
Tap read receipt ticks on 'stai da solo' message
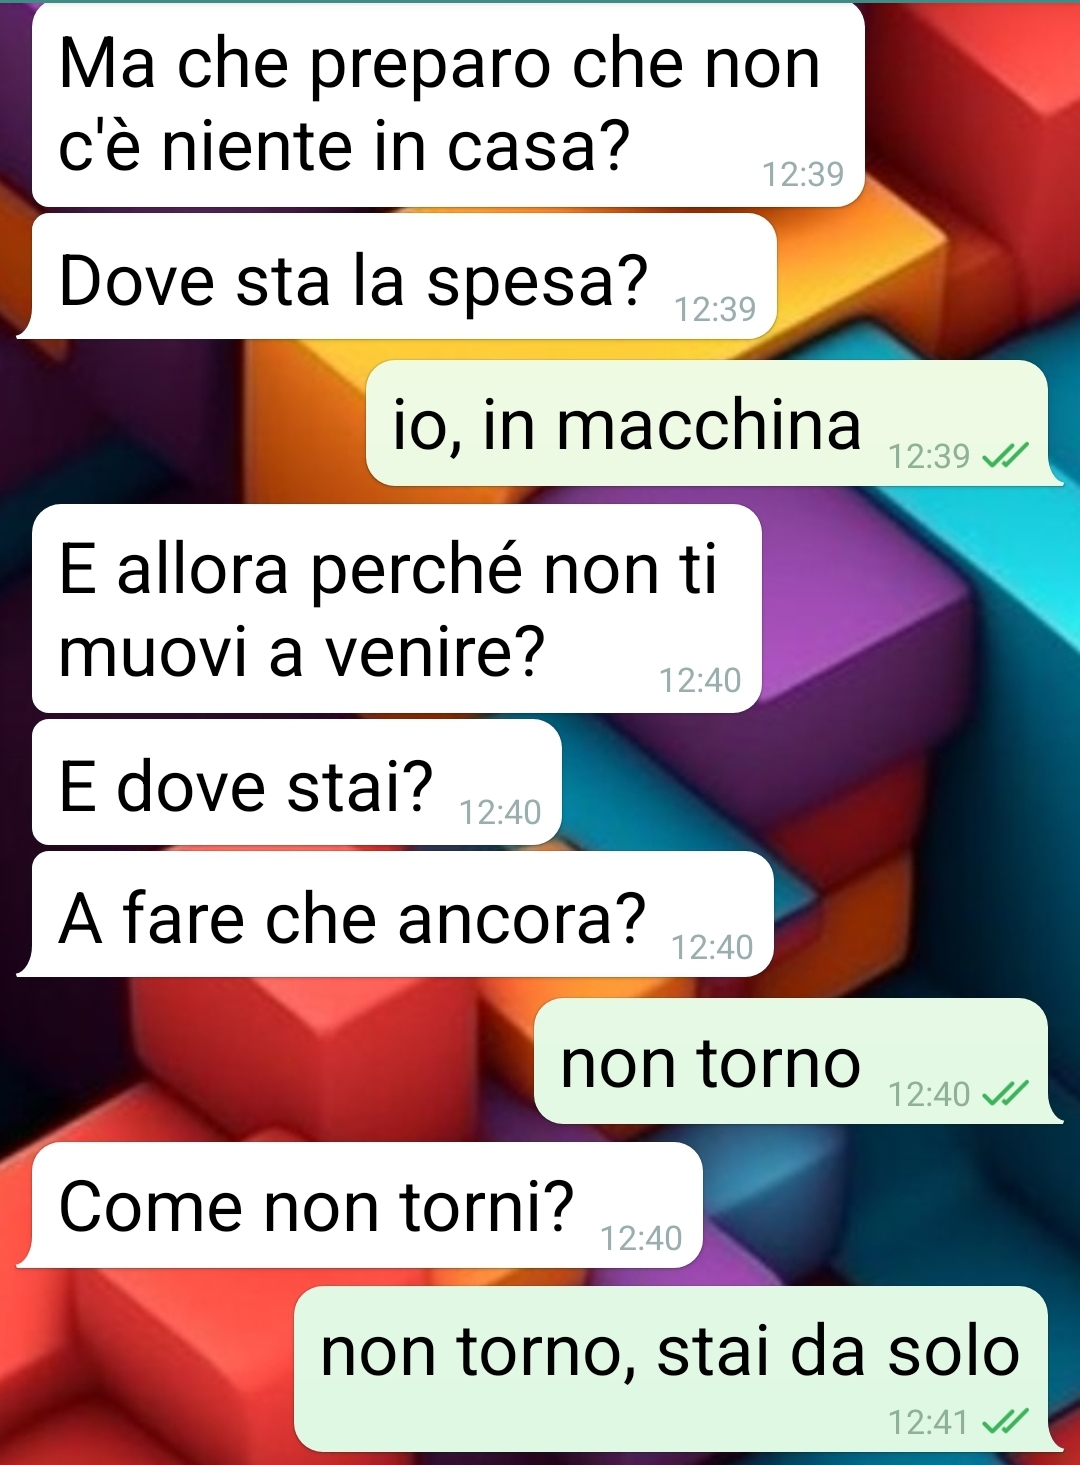[1005, 1422]
